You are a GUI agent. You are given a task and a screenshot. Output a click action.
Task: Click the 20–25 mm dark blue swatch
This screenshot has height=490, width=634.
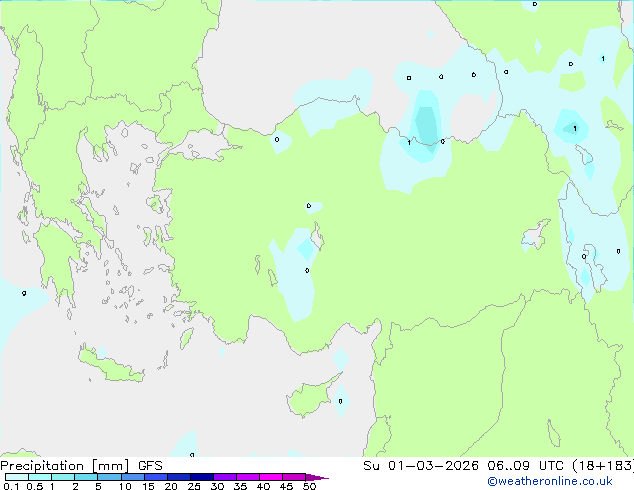[x=178, y=477]
